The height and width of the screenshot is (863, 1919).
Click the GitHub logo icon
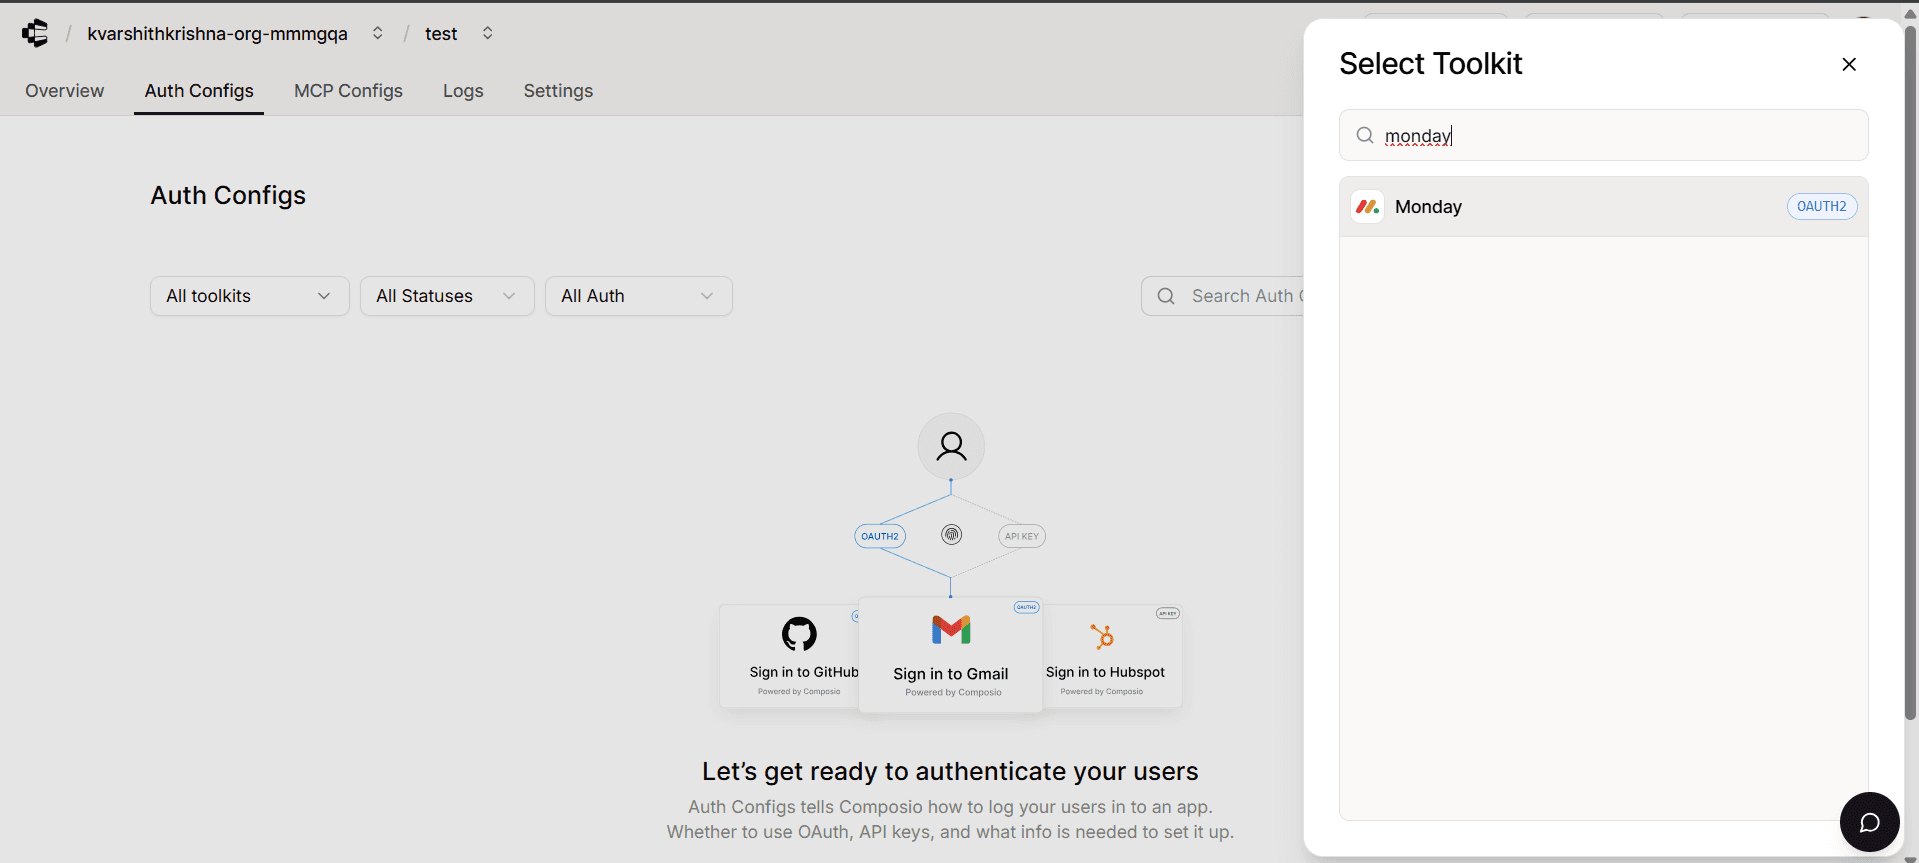(799, 634)
